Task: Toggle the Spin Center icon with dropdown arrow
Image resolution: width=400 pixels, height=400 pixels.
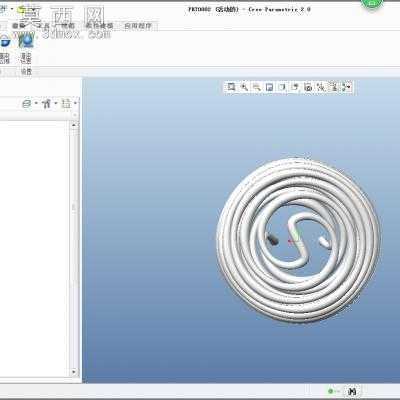Action: click(x=346, y=87)
